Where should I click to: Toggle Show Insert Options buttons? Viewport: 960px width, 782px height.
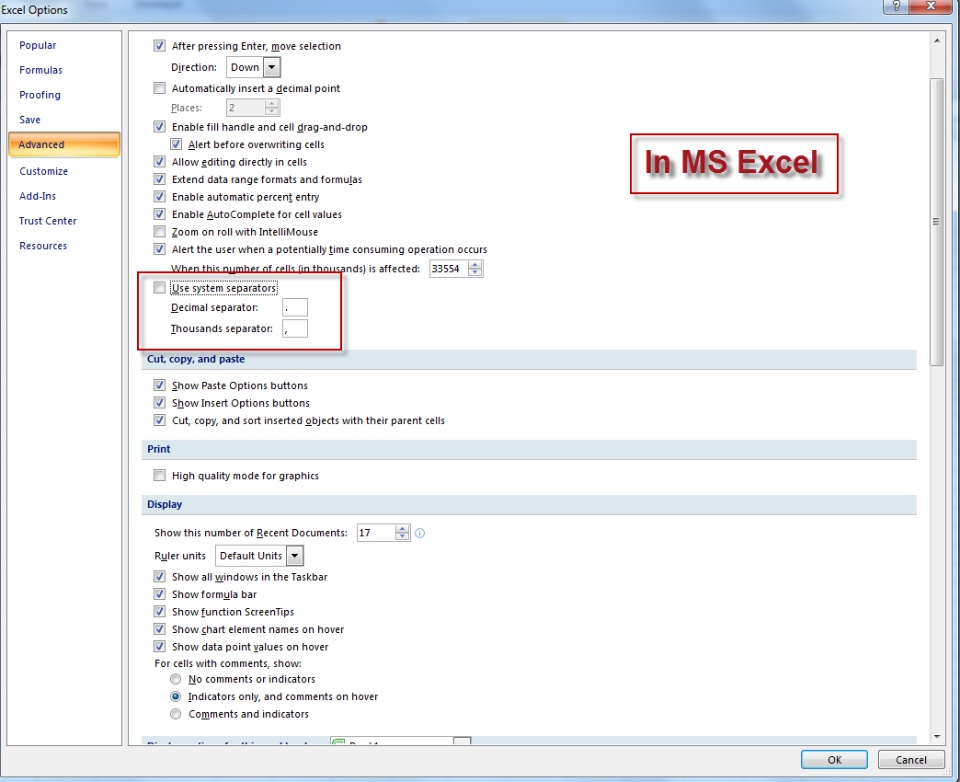[159, 402]
